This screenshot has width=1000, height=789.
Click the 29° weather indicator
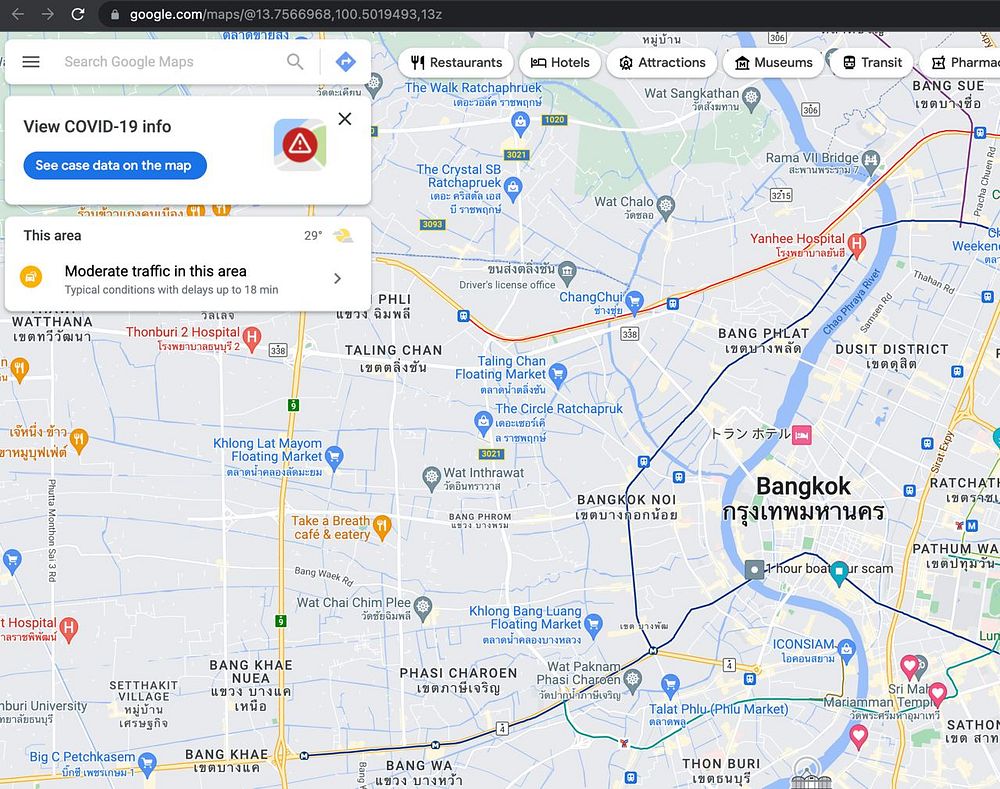312,235
